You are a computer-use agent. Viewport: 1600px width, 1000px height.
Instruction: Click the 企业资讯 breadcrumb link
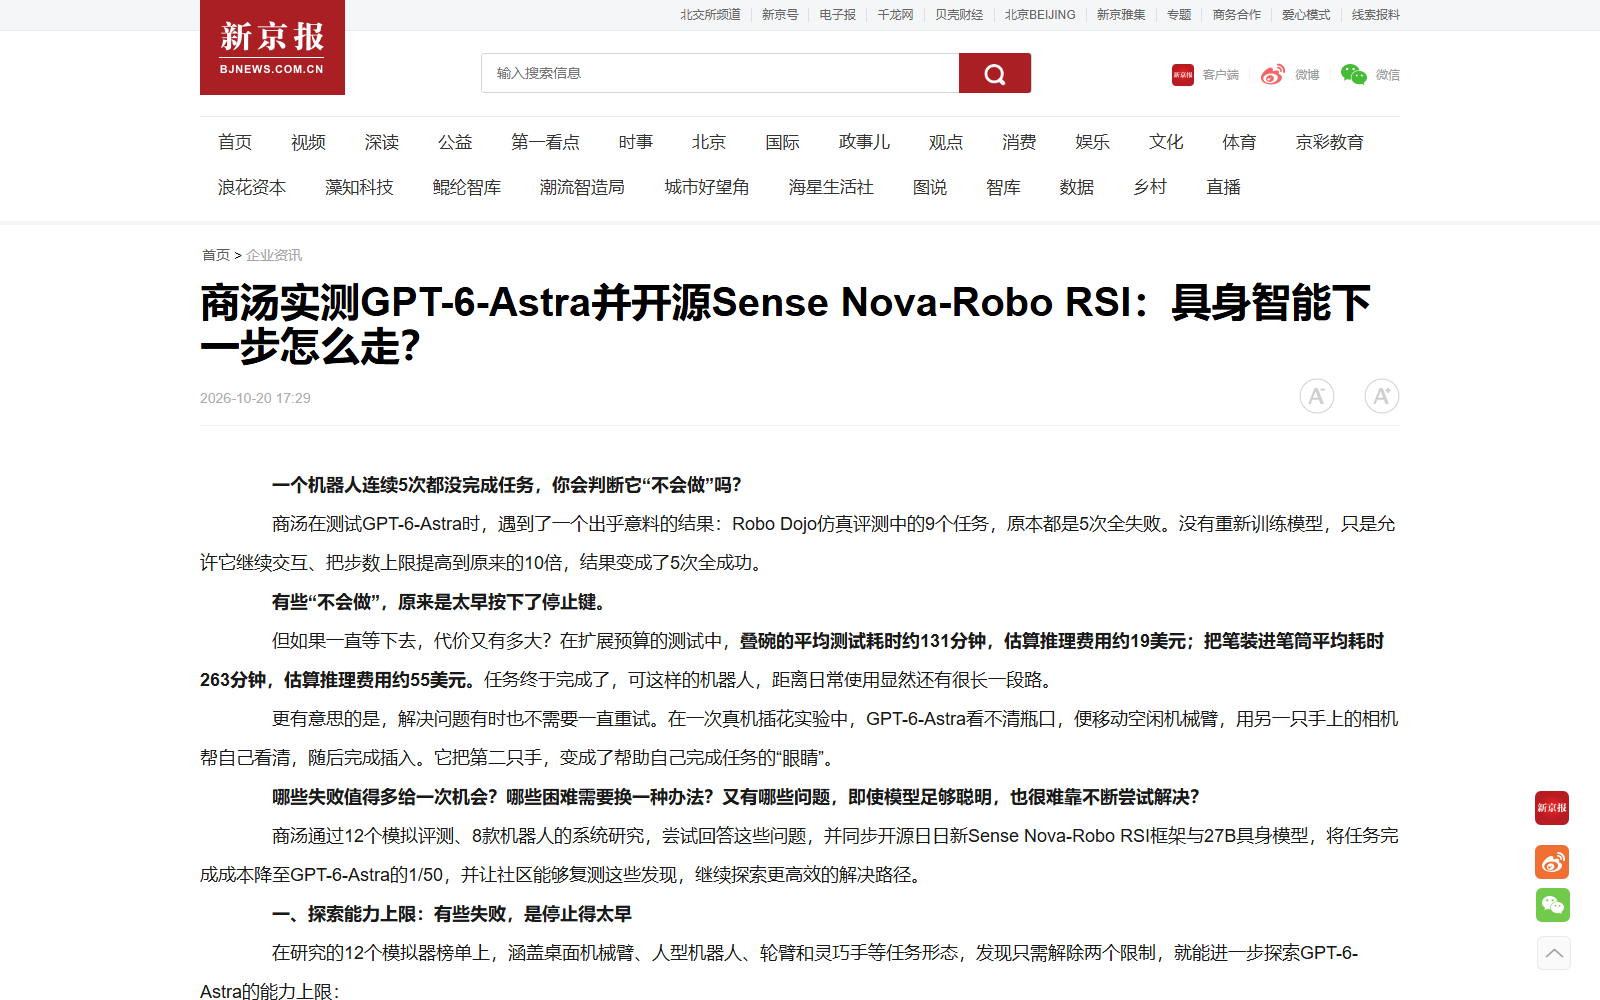[x=274, y=255]
